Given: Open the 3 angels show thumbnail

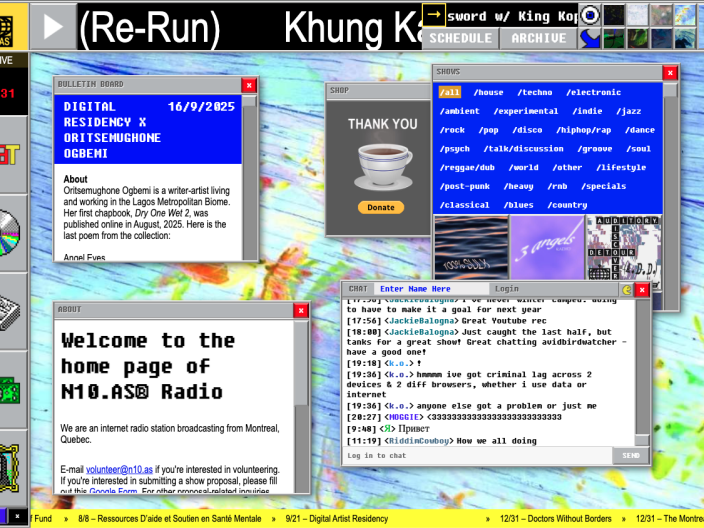Looking at the screenshot, I should 546,248.
